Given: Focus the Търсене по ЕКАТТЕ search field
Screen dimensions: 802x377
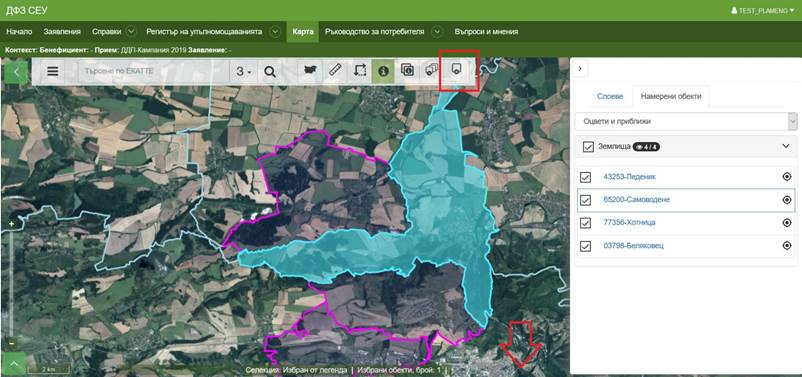Looking at the screenshot, I should (x=153, y=72).
